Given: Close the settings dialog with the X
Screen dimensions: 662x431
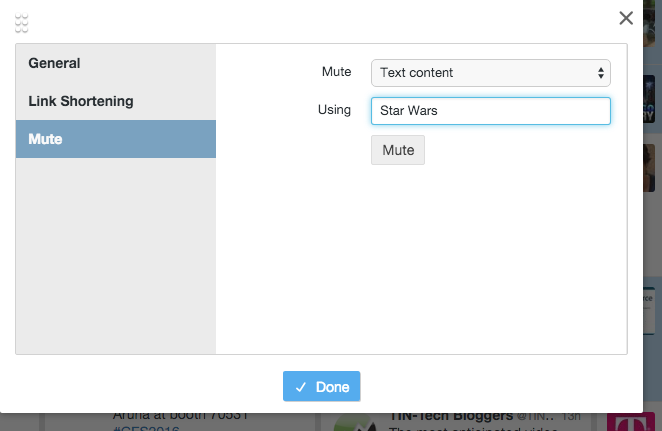Looking at the screenshot, I should (626, 18).
